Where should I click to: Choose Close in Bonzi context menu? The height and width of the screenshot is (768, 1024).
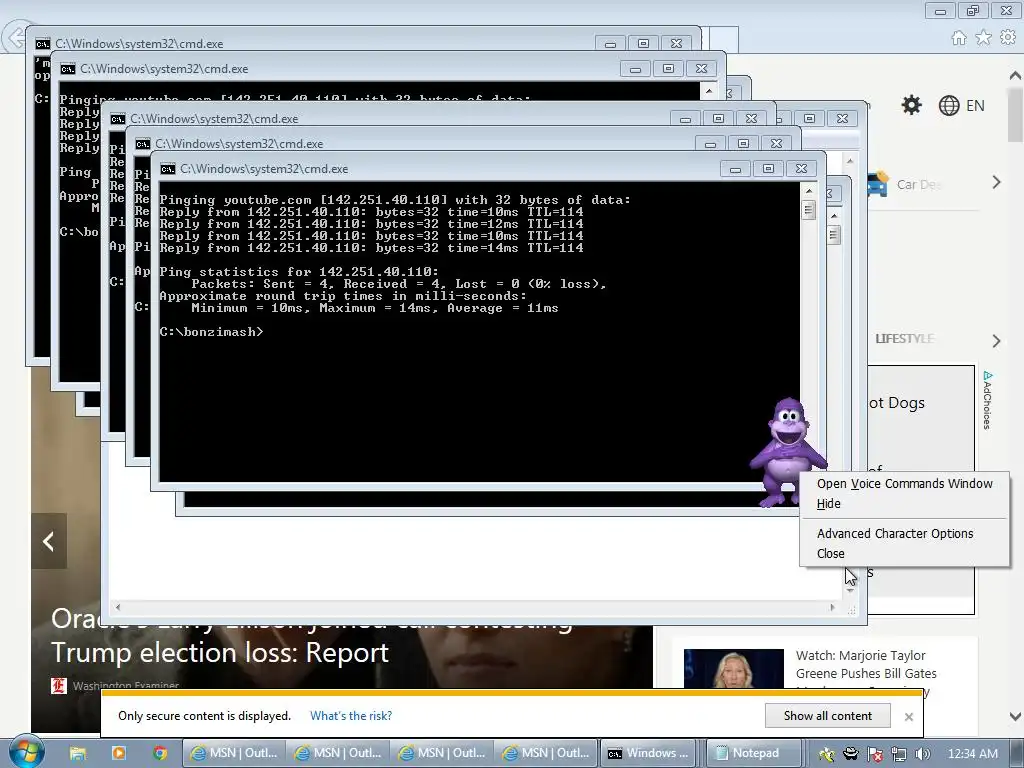click(x=904, y=553)
